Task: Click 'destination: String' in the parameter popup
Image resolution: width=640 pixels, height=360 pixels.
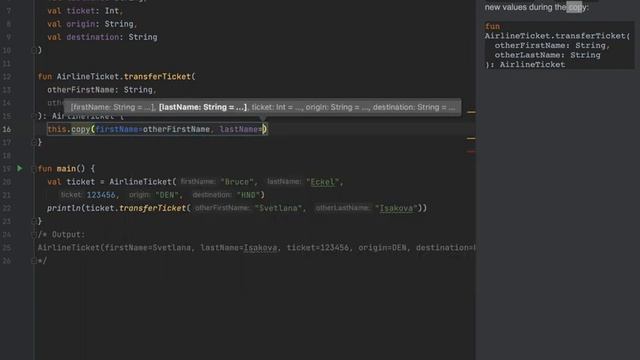Action: [413, 107]
